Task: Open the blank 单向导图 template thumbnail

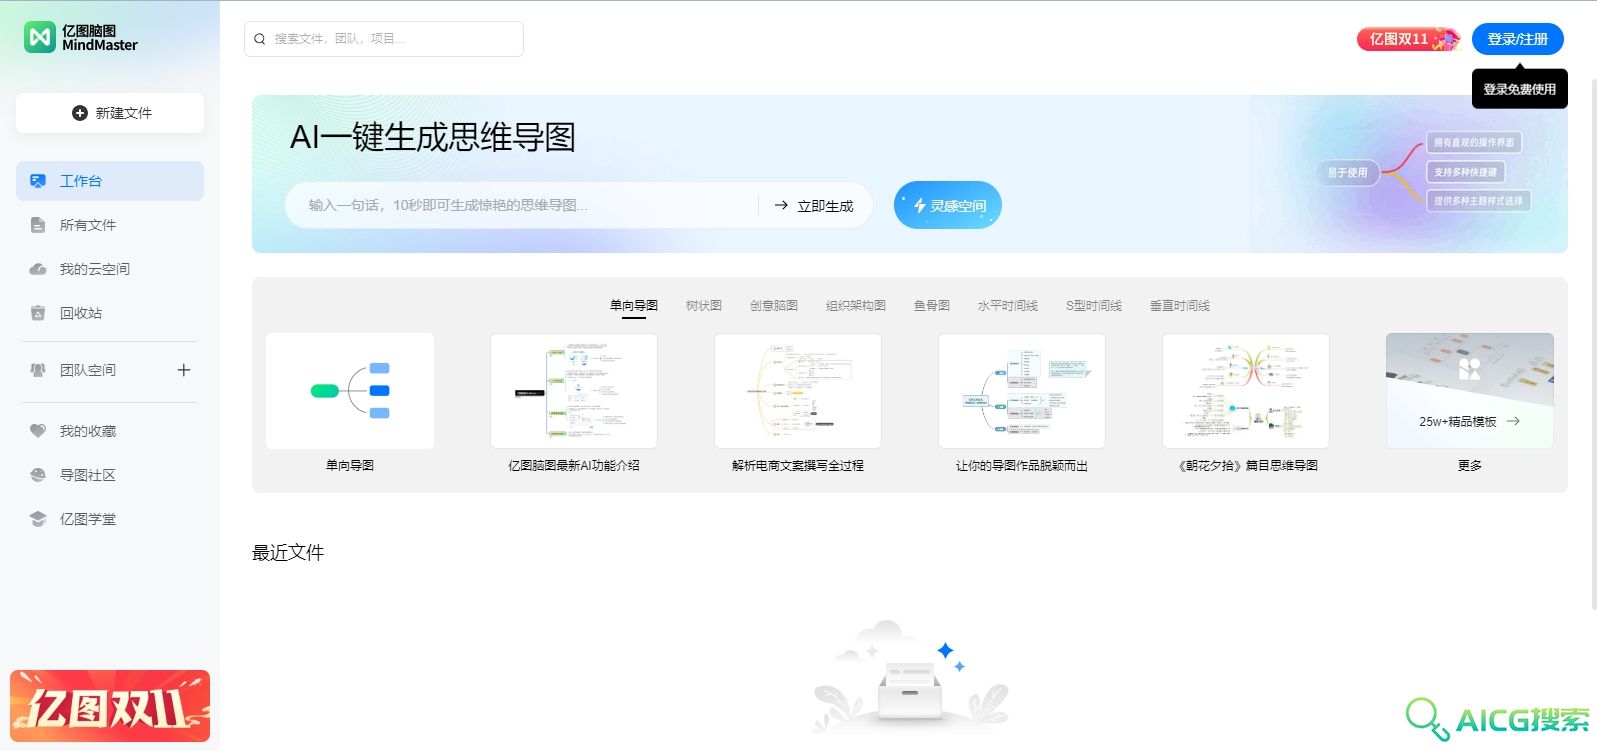Action: tap(350, 391)
